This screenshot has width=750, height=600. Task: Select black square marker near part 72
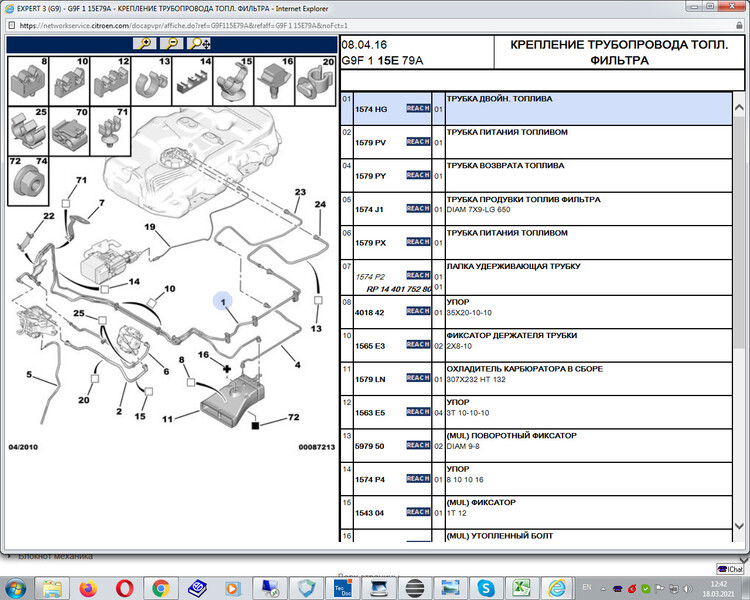click(x=256, y=426)
